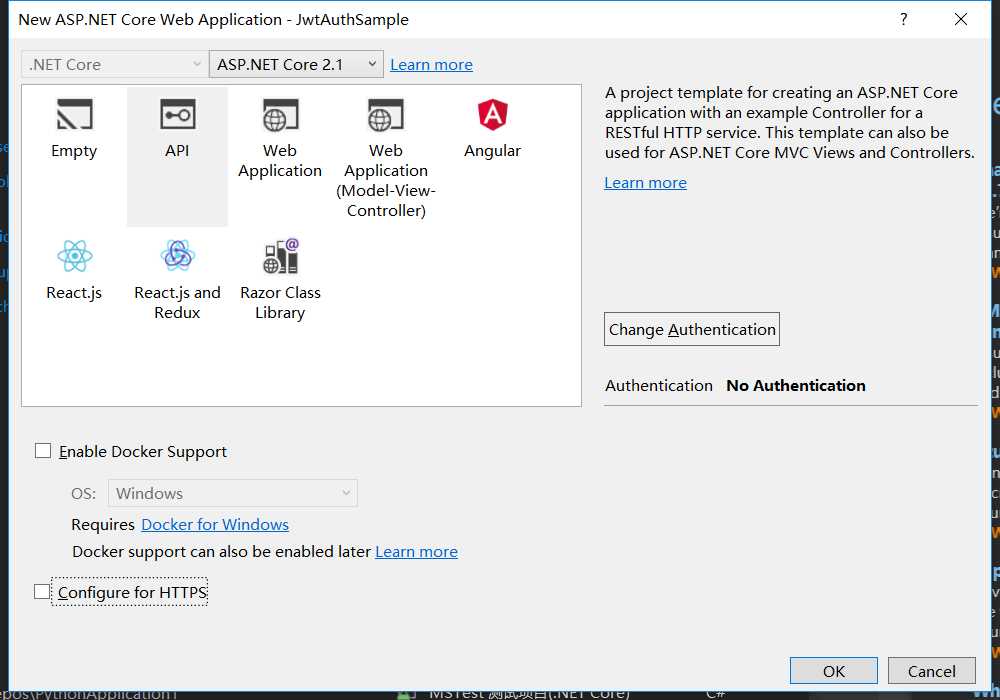This screenshot has height=700, width=1000.
Task: Click the dialog title JwtAuthSample text
Action: click(x=352, y=20)
